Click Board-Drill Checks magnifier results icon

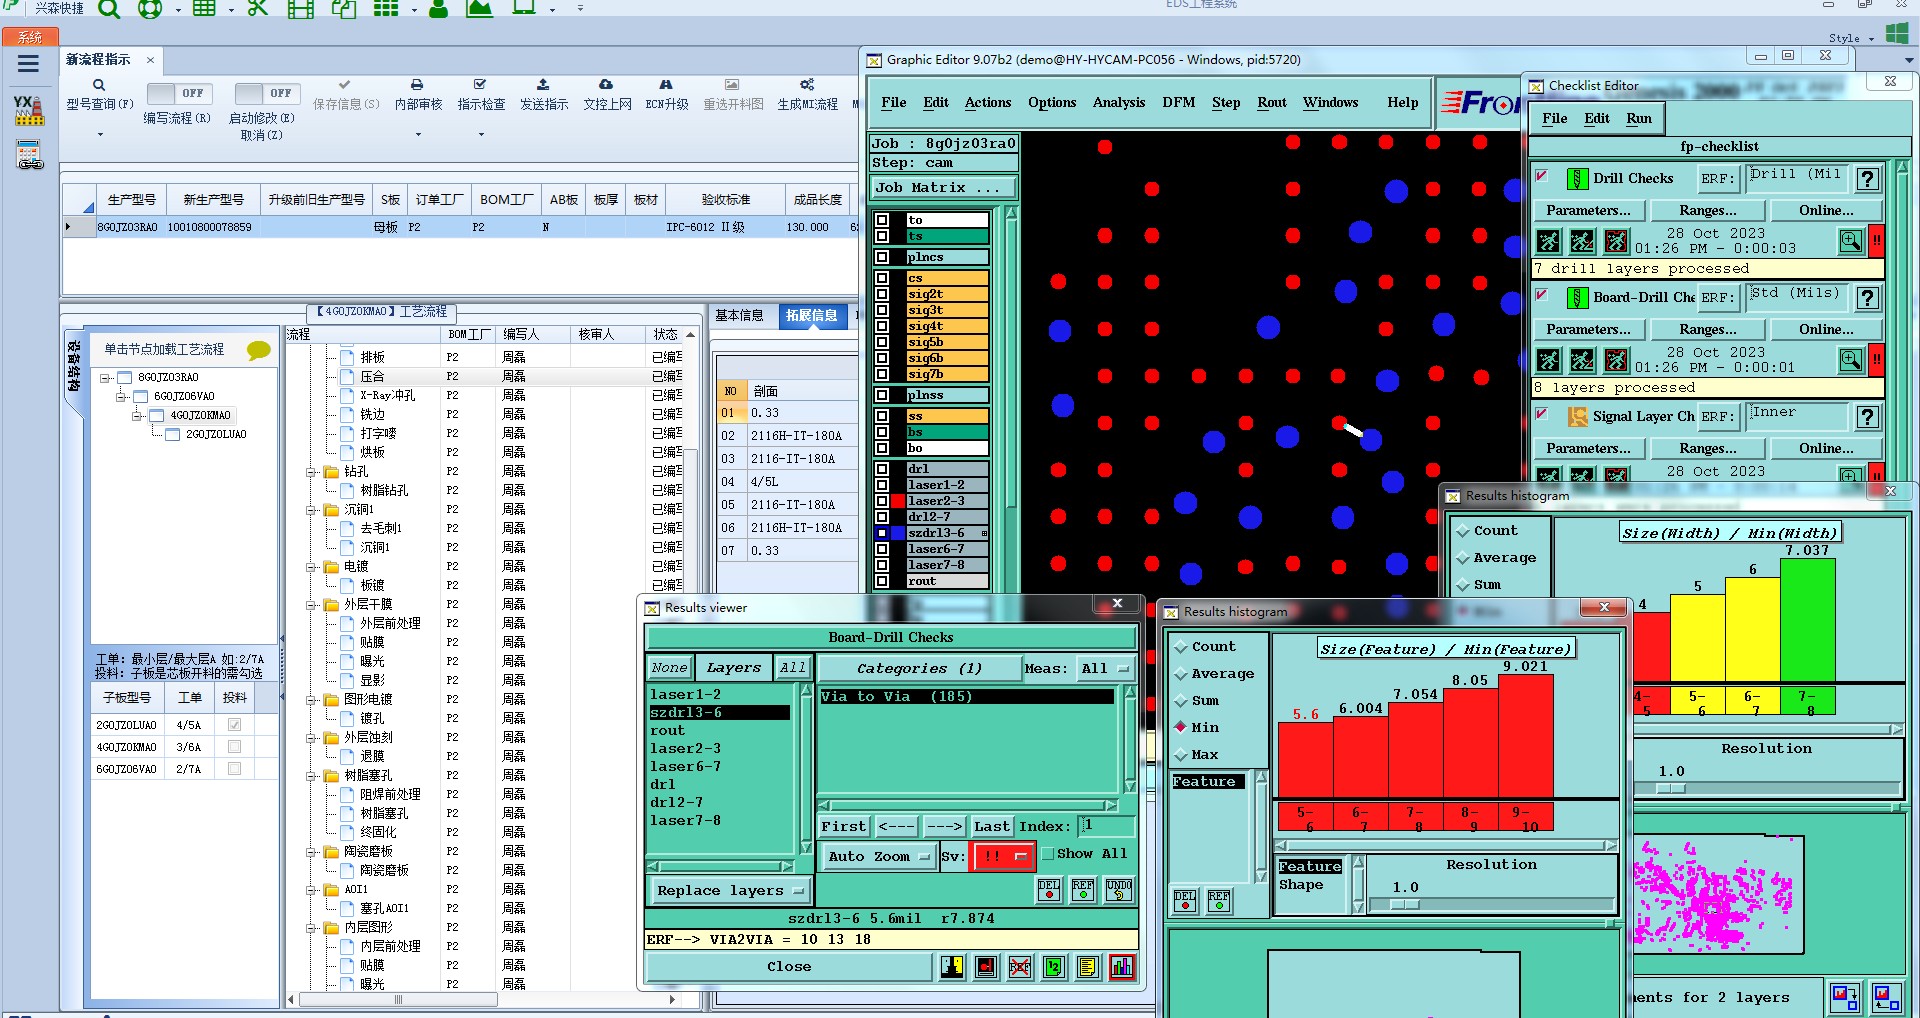click(1851, 360)
